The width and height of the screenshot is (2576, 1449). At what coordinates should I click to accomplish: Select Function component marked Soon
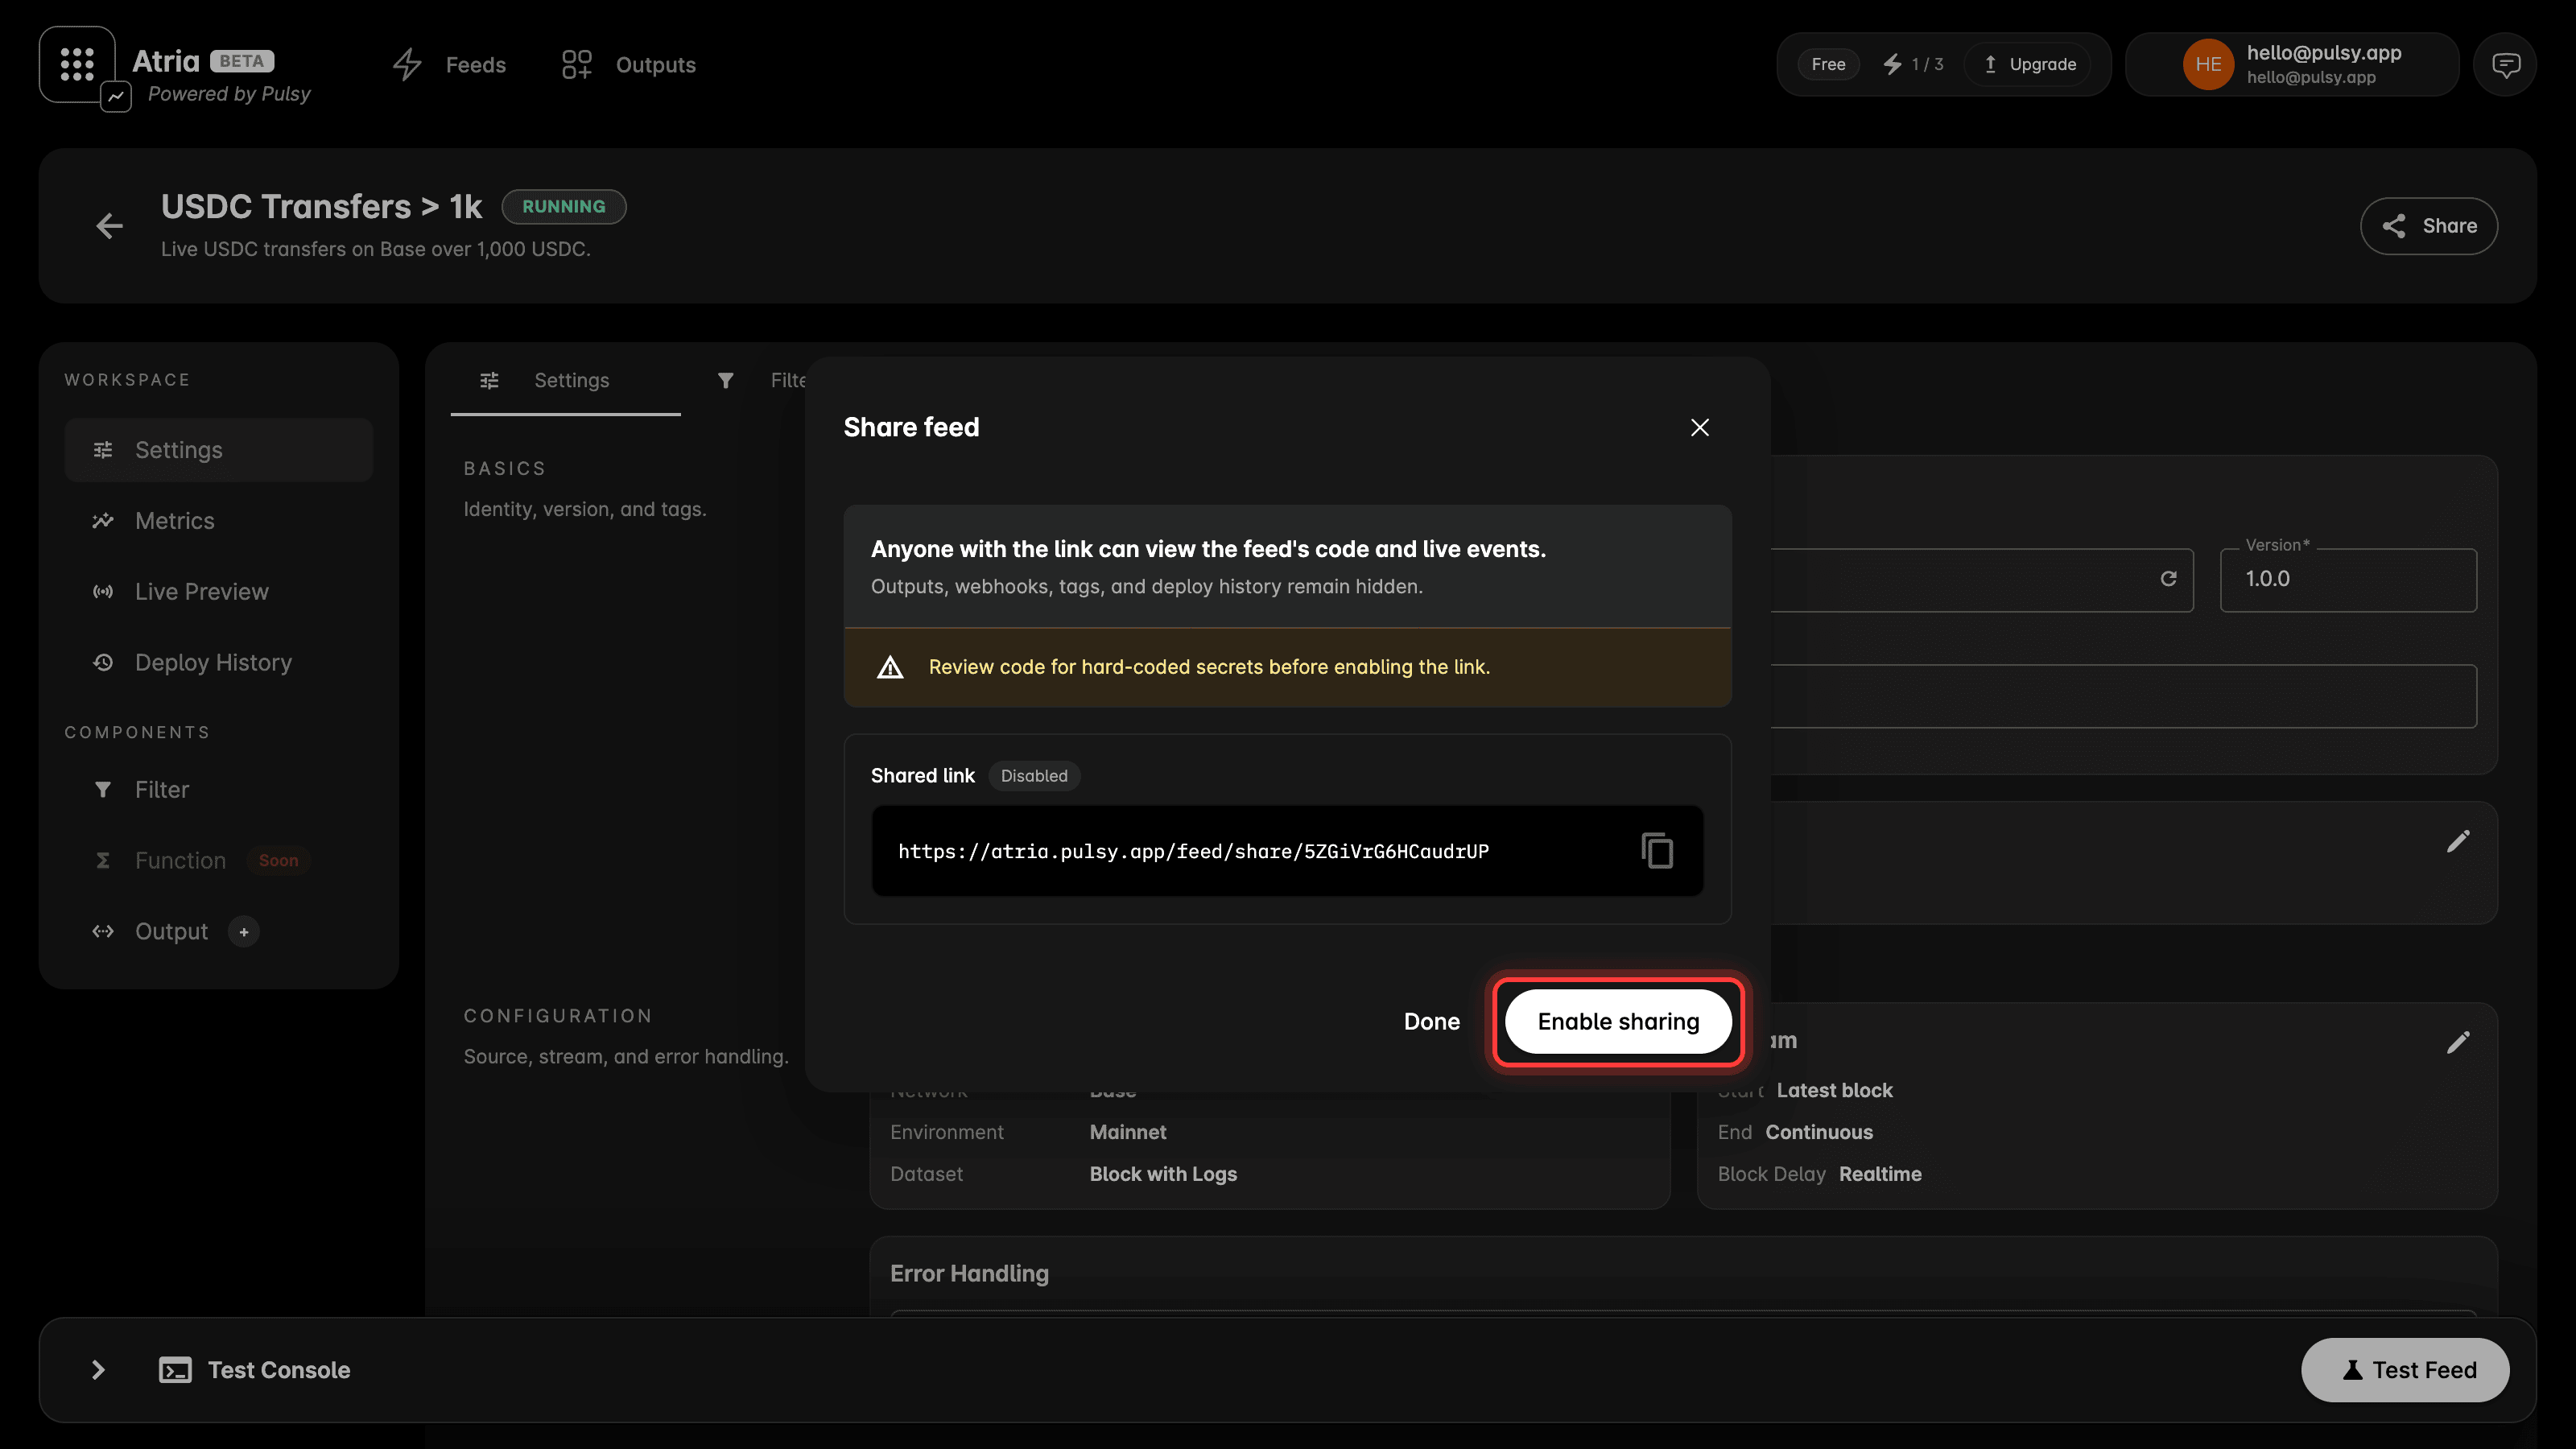click(x=218, y=861)
